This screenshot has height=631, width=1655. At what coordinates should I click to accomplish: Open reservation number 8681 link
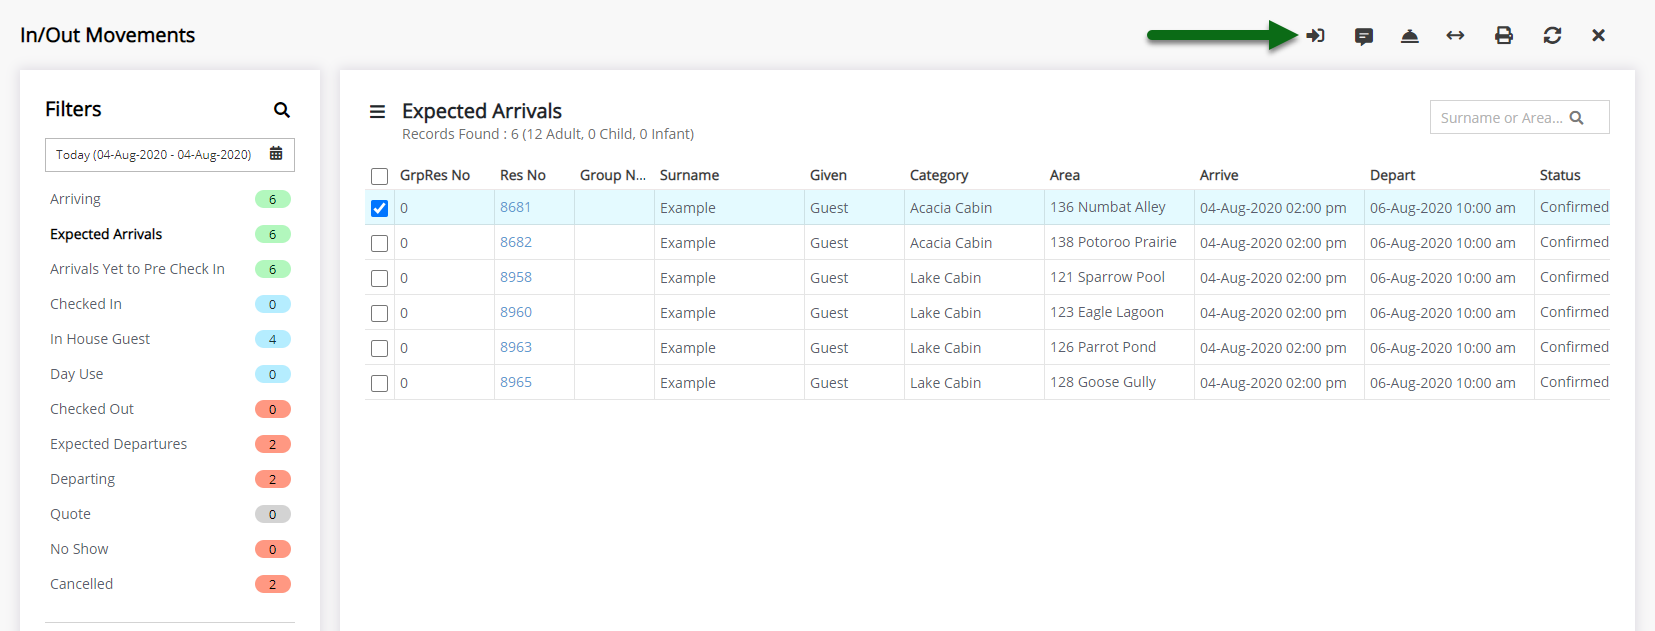pyautogui.click(x=516, y=207)
